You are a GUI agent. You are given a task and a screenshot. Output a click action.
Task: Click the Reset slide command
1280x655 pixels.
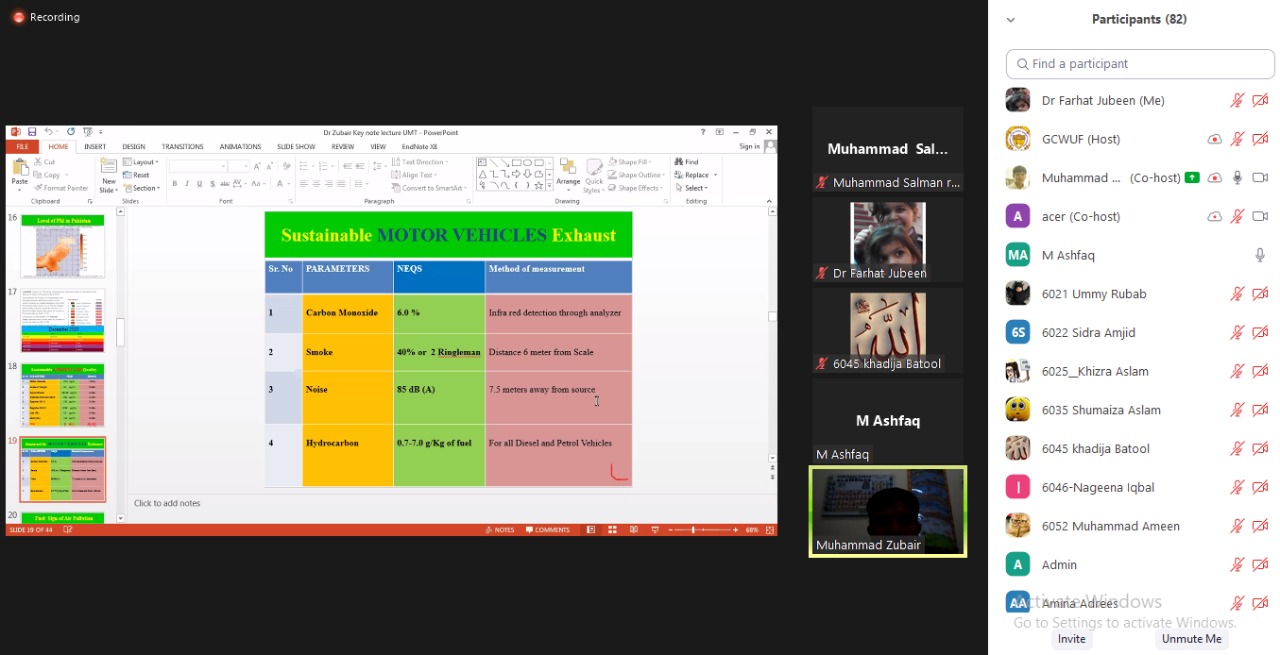click(136, 175)
